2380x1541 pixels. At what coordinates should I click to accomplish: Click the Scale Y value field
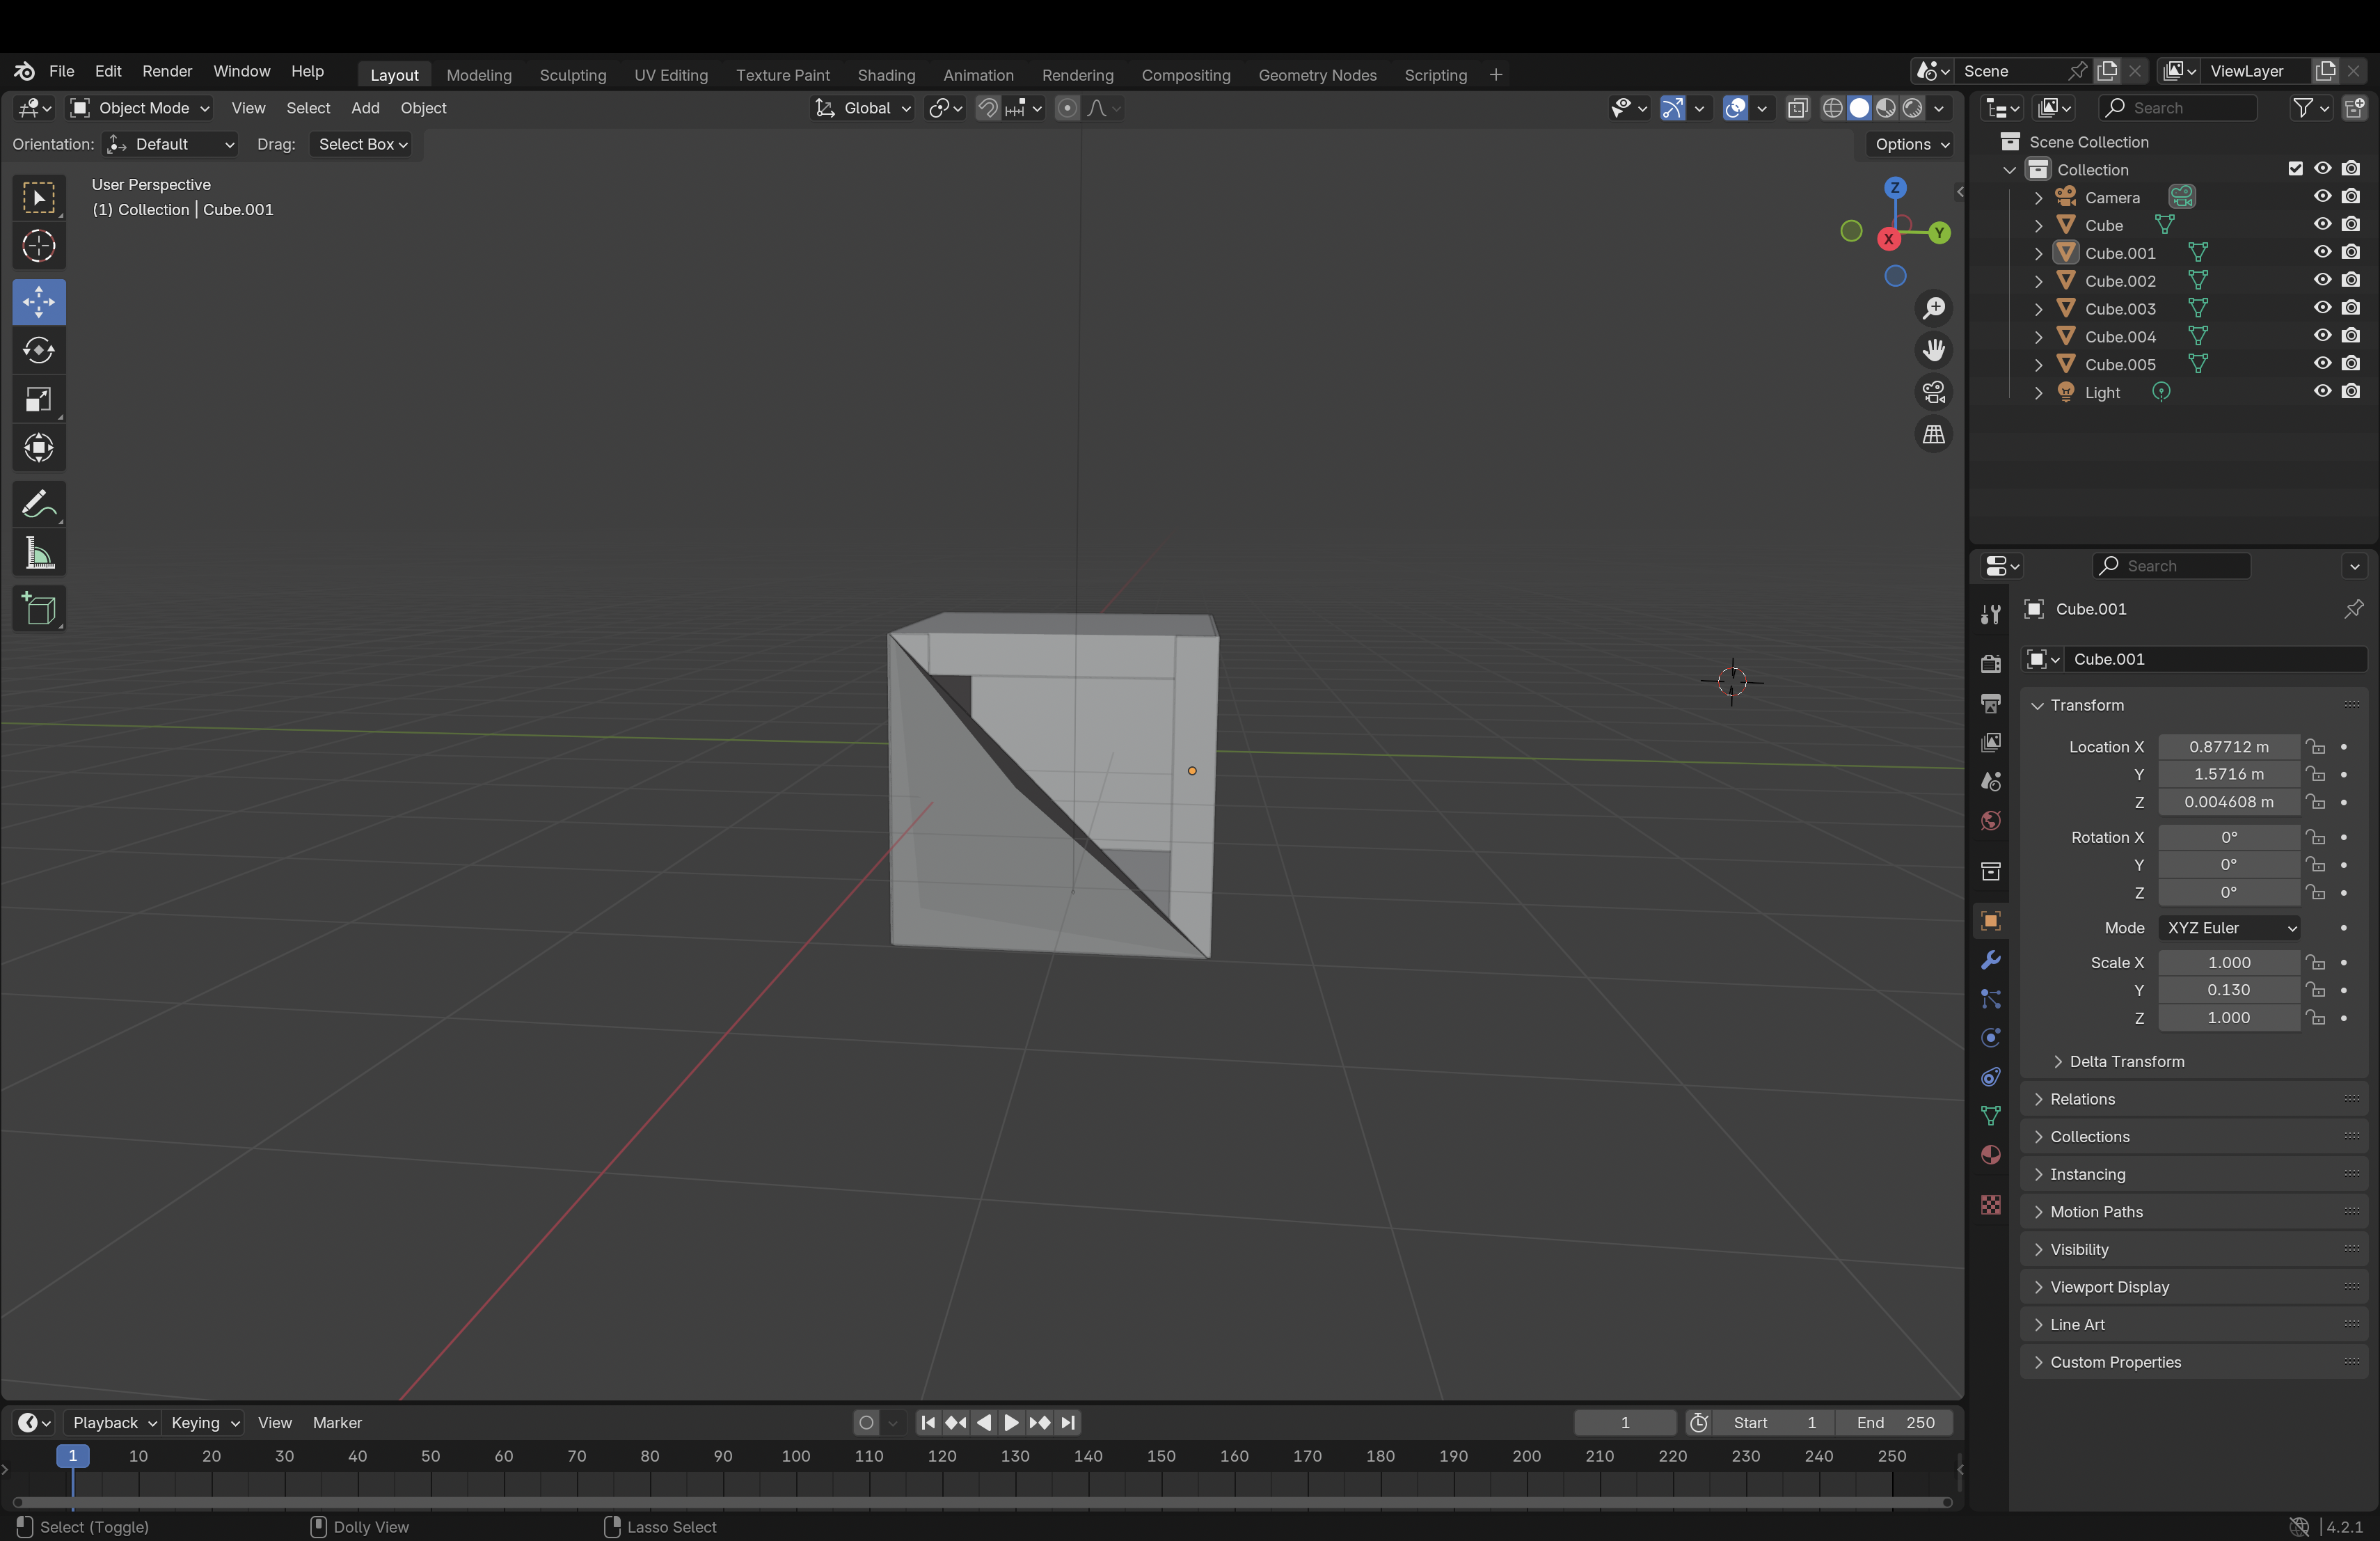tap(2228, 990)
